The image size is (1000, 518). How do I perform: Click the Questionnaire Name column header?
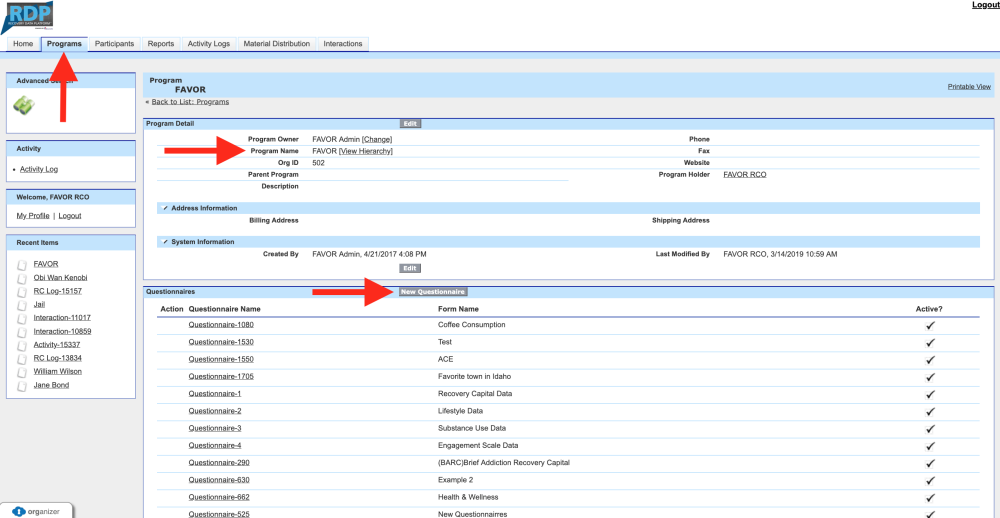coord(224,309)
